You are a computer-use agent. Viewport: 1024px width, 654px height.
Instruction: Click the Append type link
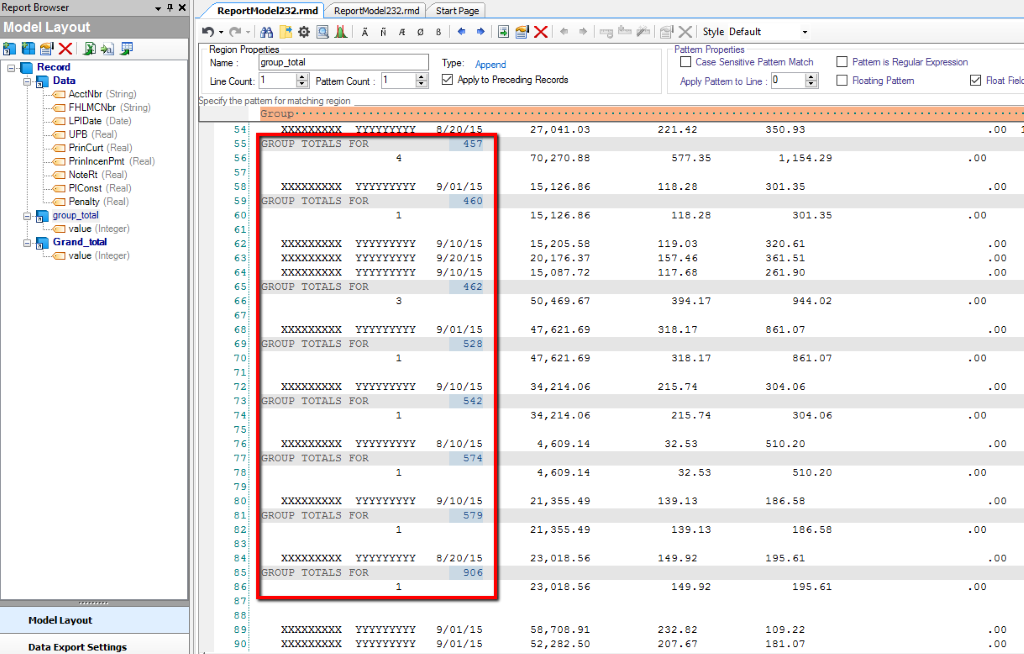pos(490,64)
